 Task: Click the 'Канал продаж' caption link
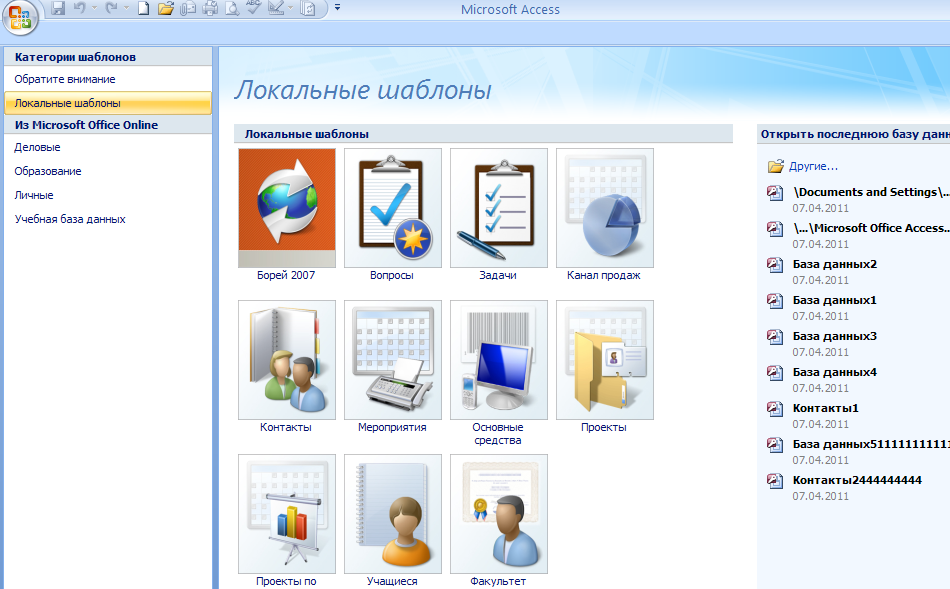603,275
